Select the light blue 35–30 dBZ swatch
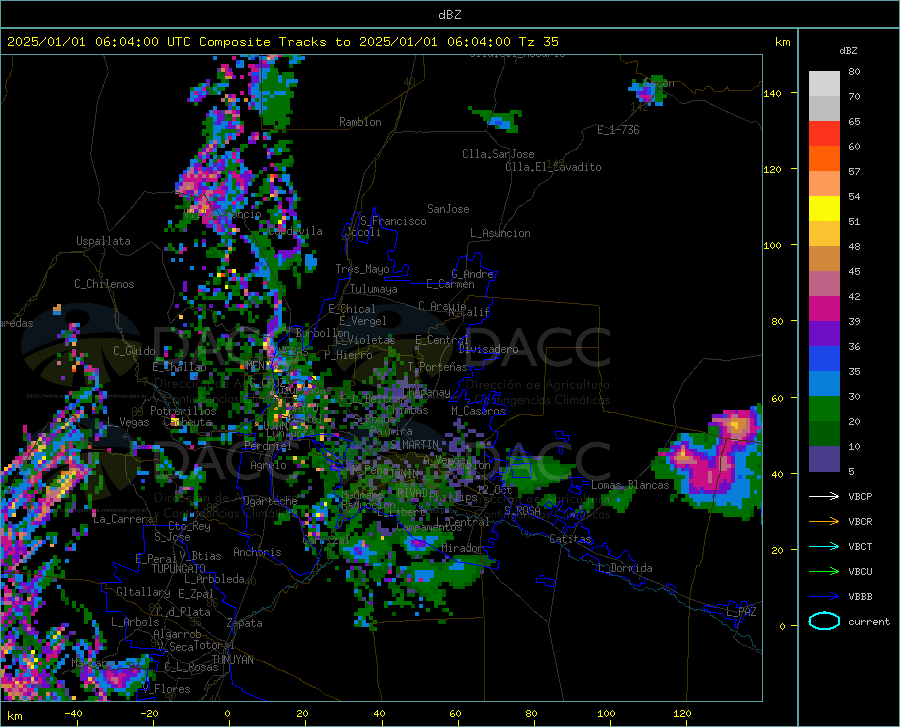The width and height of the screenshot is (900, 727). pyautogui.click(x=824, y=384)
